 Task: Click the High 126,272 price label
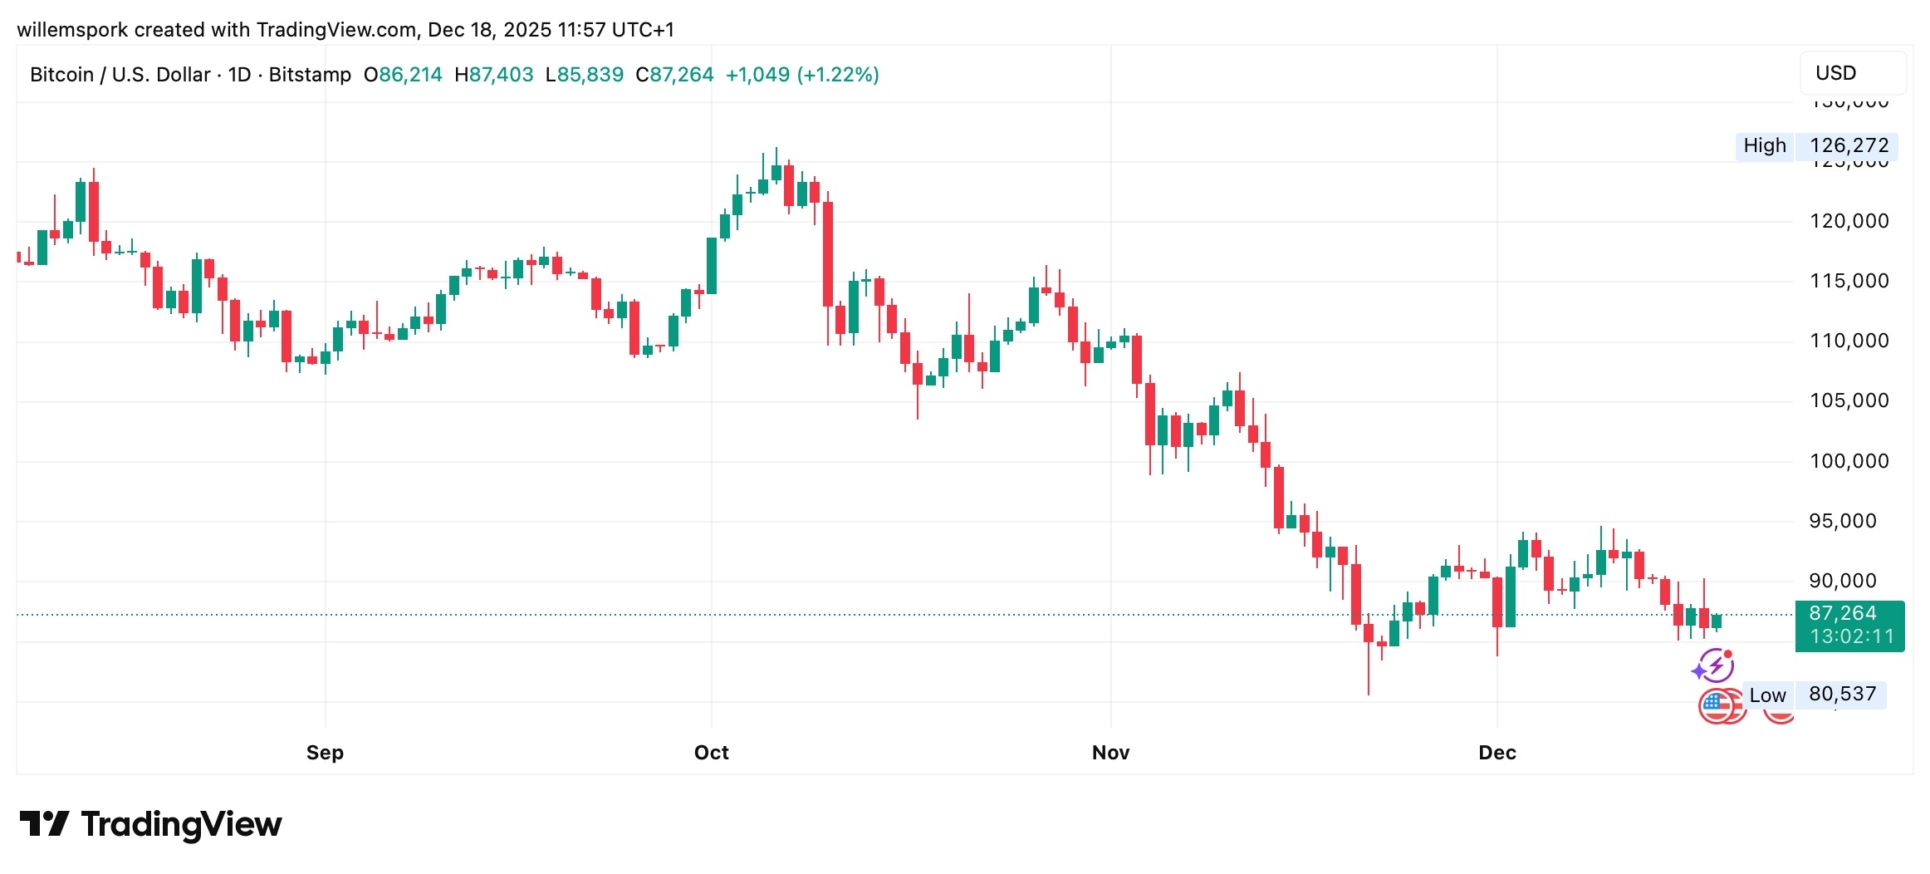1816,146
